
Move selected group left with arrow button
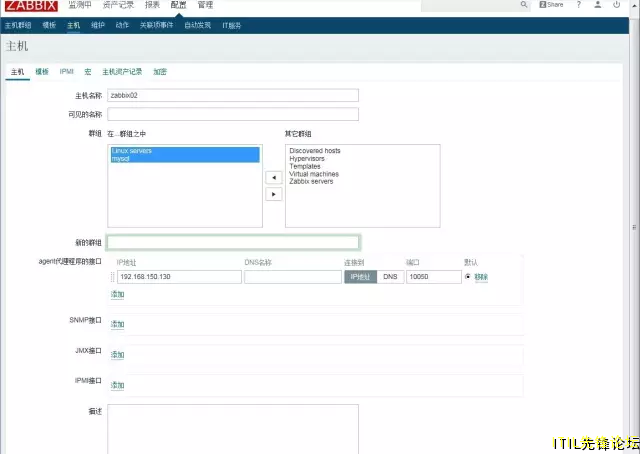(274, 178)
